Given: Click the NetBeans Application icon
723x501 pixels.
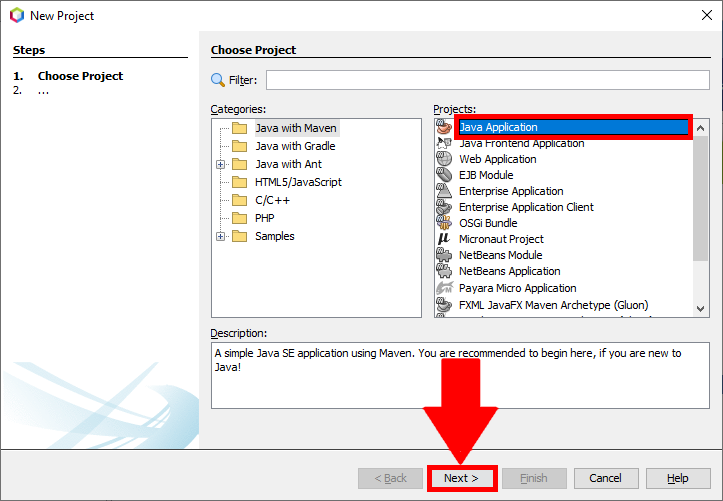Looking at the screenshot, I should (x=444, y=271).
